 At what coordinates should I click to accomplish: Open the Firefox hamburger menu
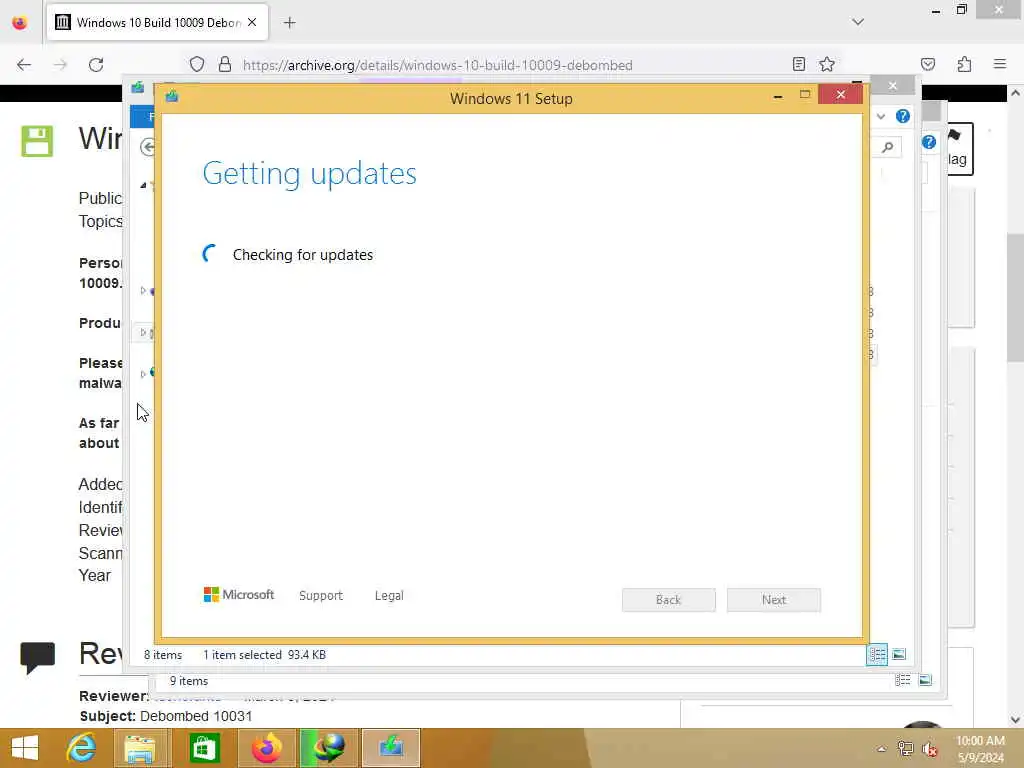click(x=1000, y=64)
